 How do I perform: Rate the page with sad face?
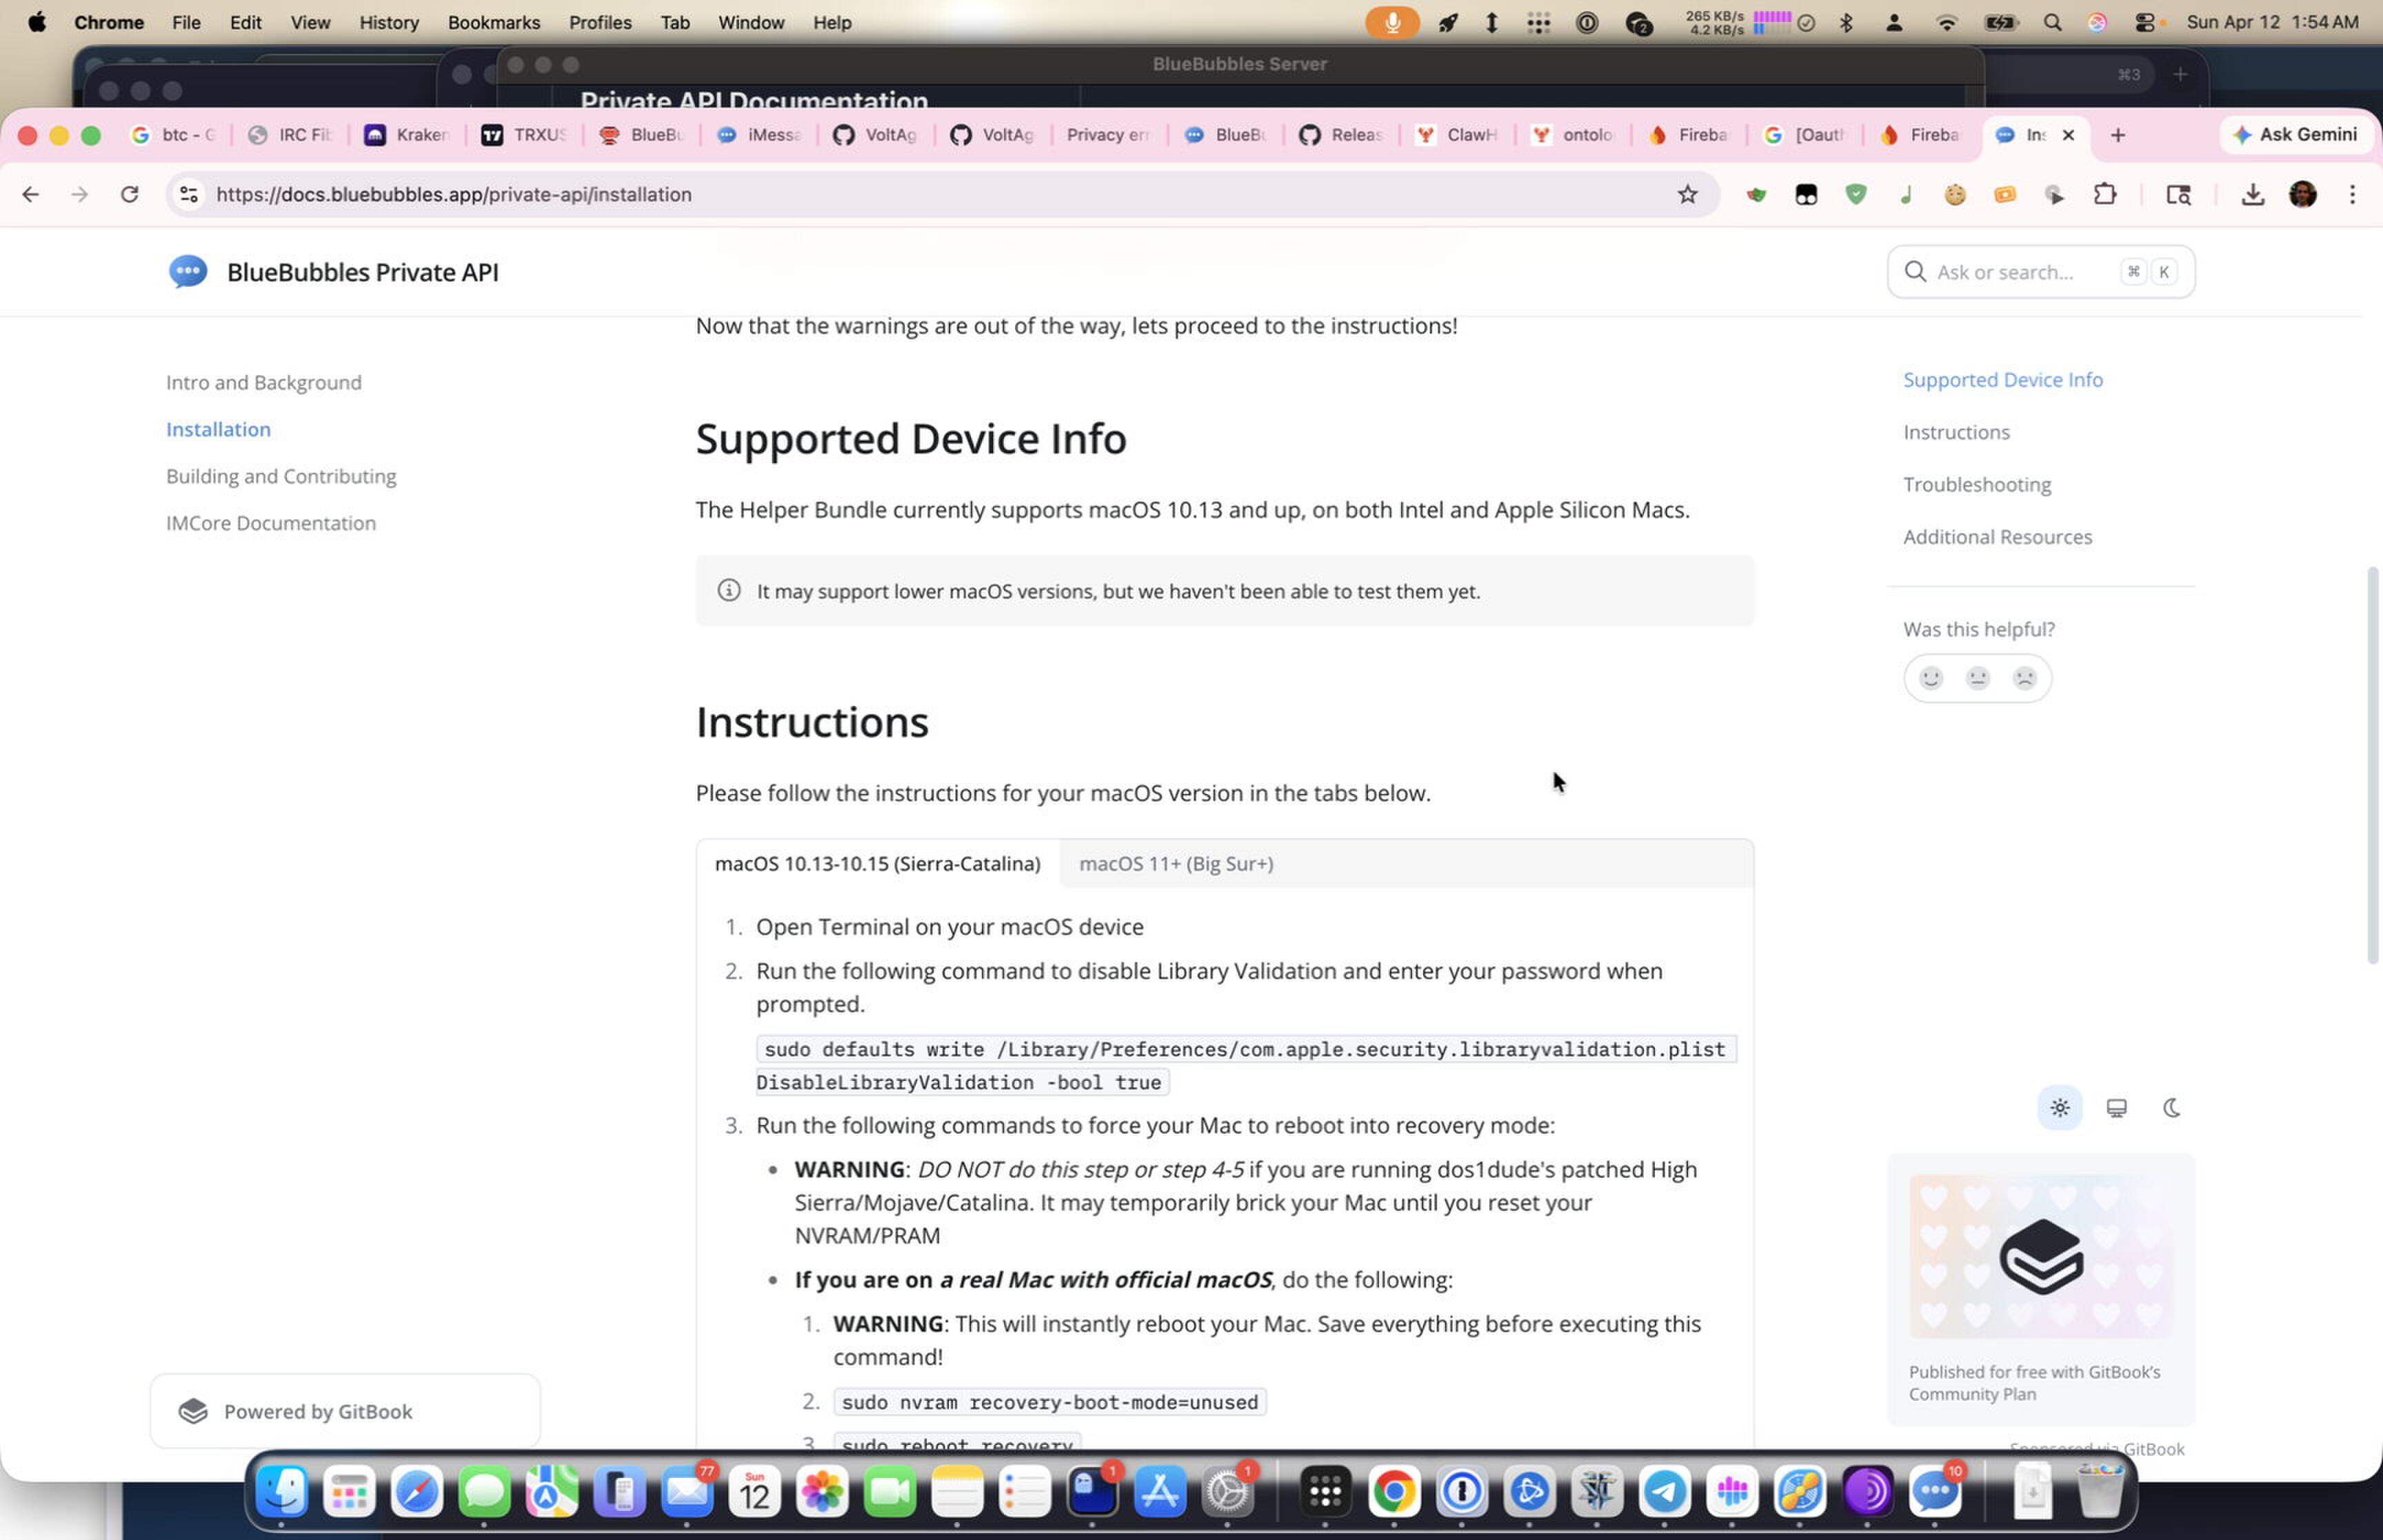coord(2024,678)
